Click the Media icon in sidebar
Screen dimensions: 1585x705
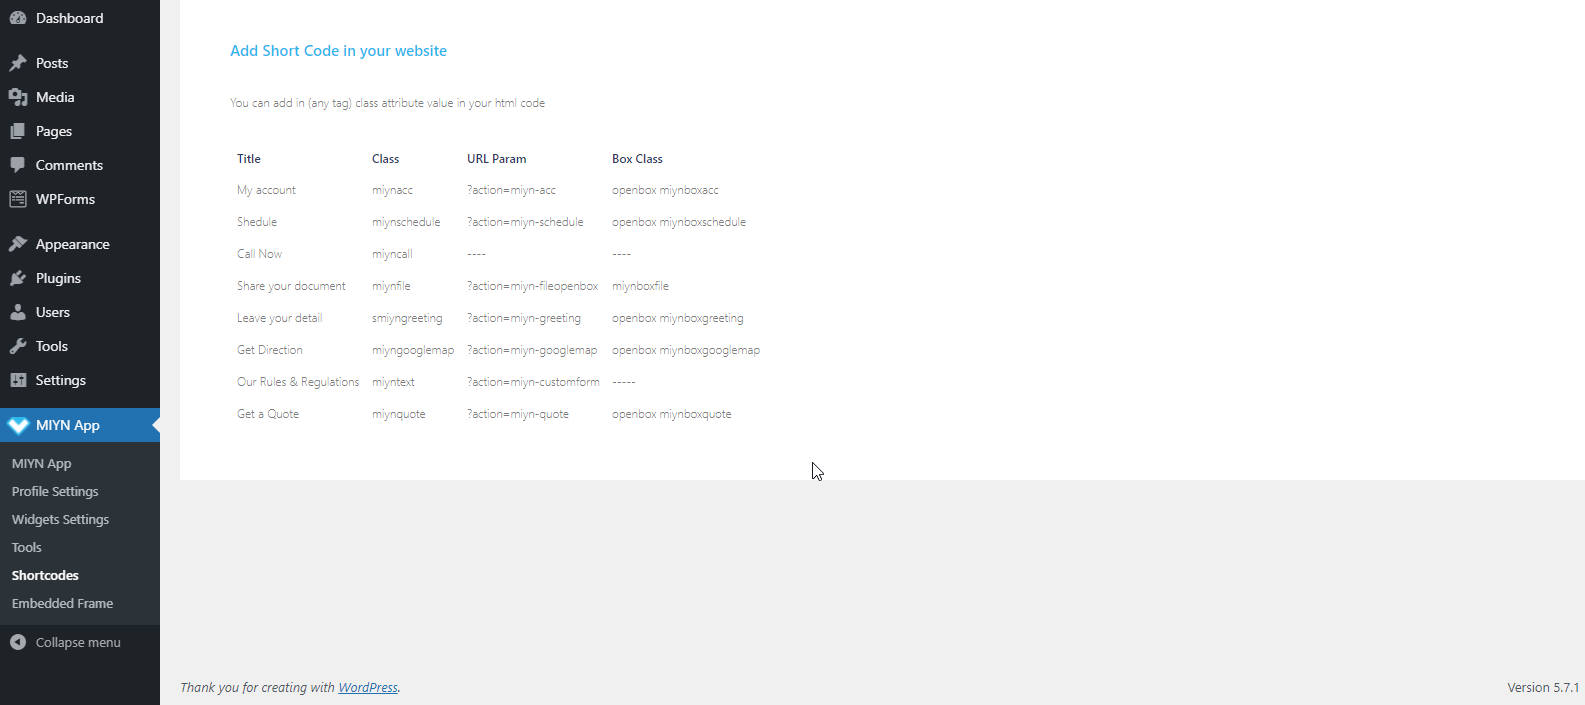coord(18,97)
